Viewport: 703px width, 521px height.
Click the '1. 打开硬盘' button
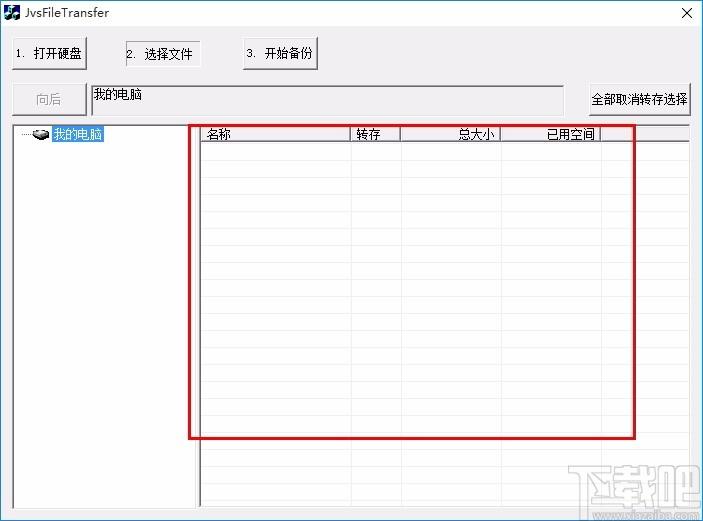(49, 53)
